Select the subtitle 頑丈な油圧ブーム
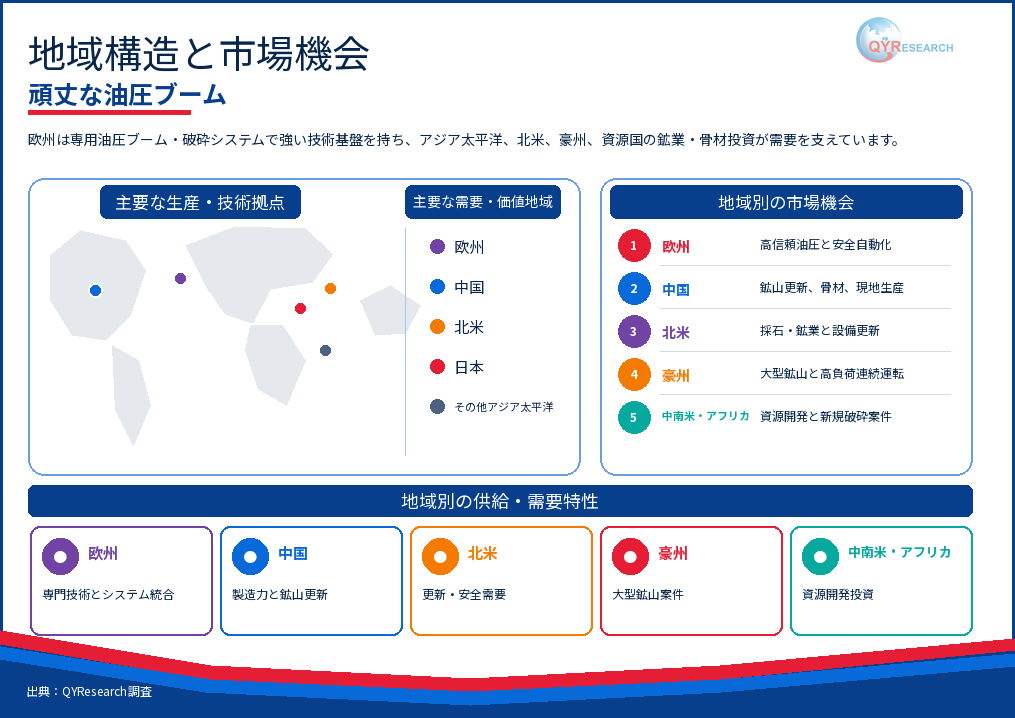1015x718 pixels. click(127, 95)
